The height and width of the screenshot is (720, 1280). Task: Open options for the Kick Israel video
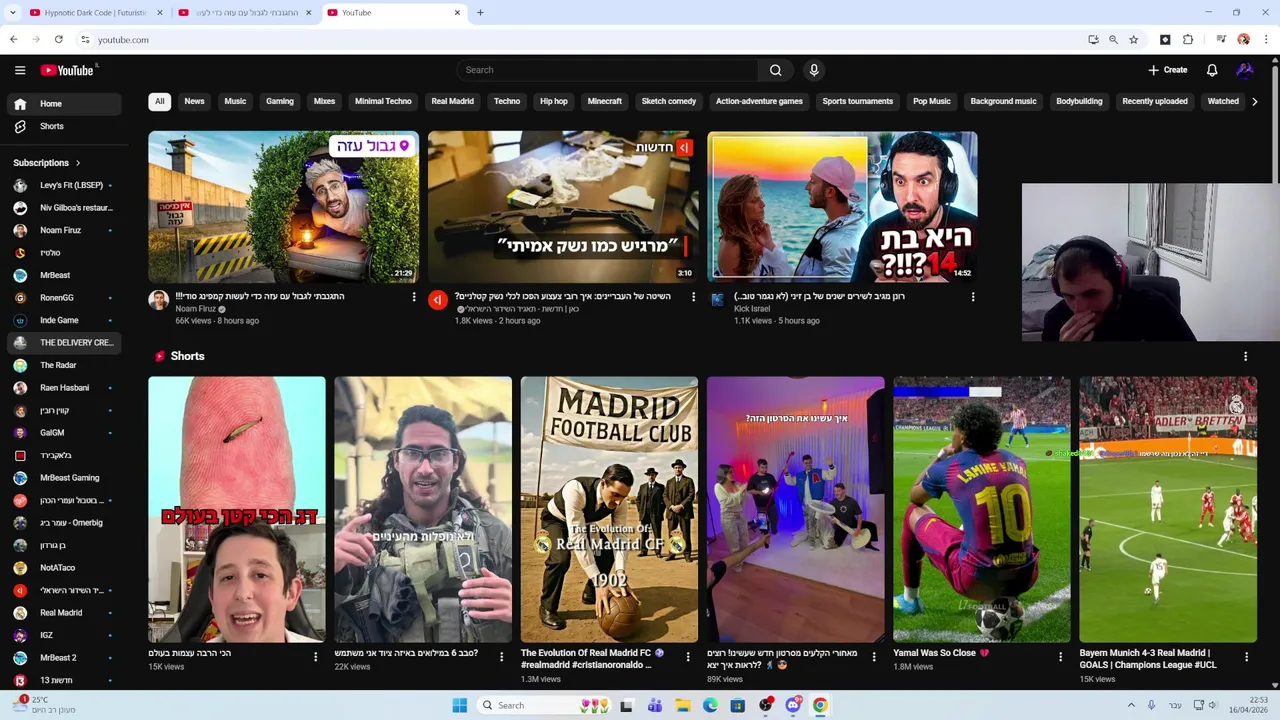[x=973, y=297]
